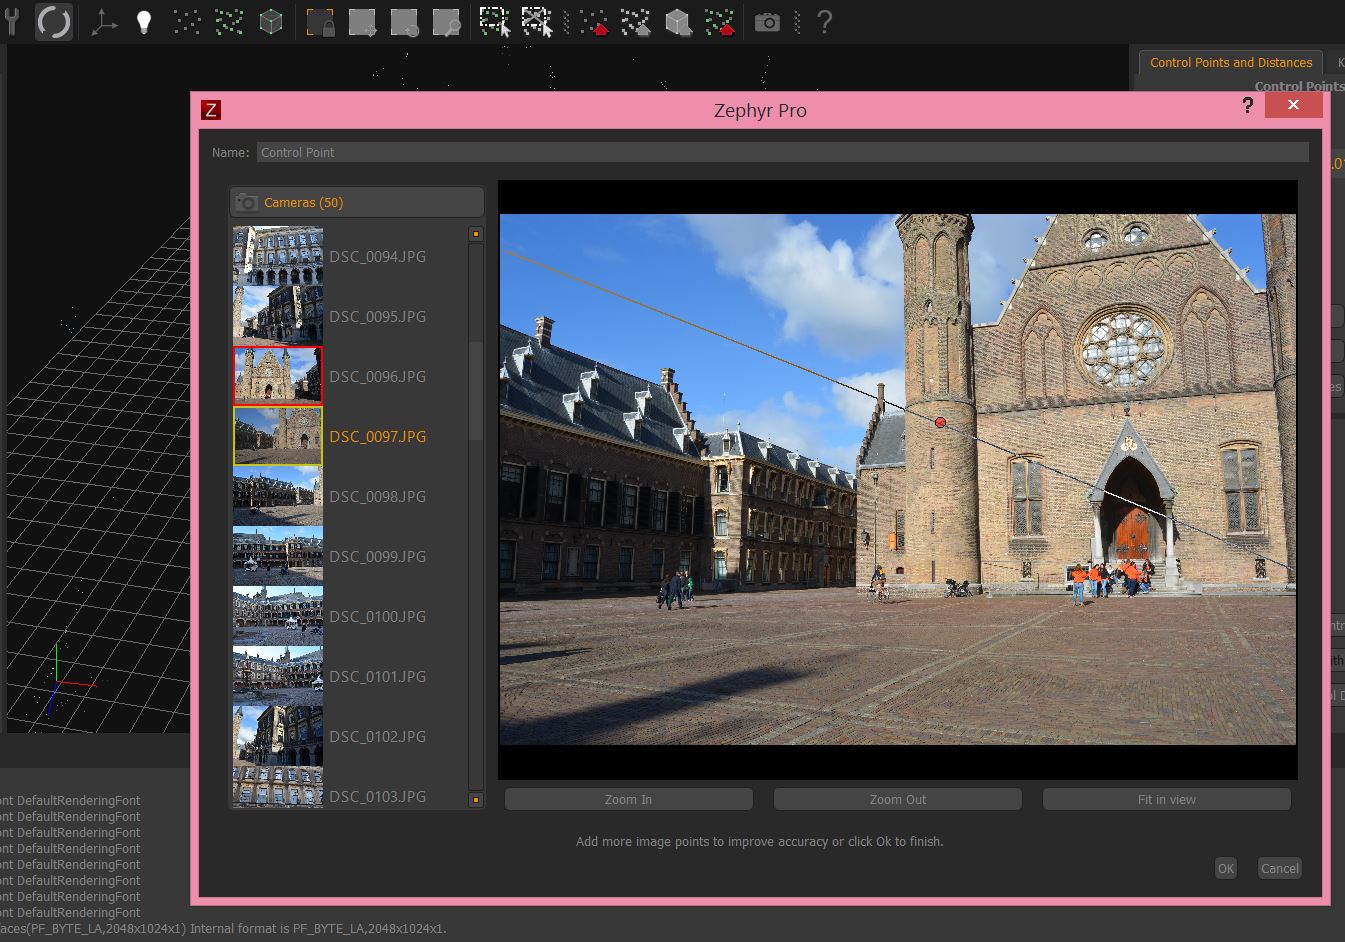Toggle the light bulb icon
Viewport: 1345px width, 942px height.
tap(144, 22)
